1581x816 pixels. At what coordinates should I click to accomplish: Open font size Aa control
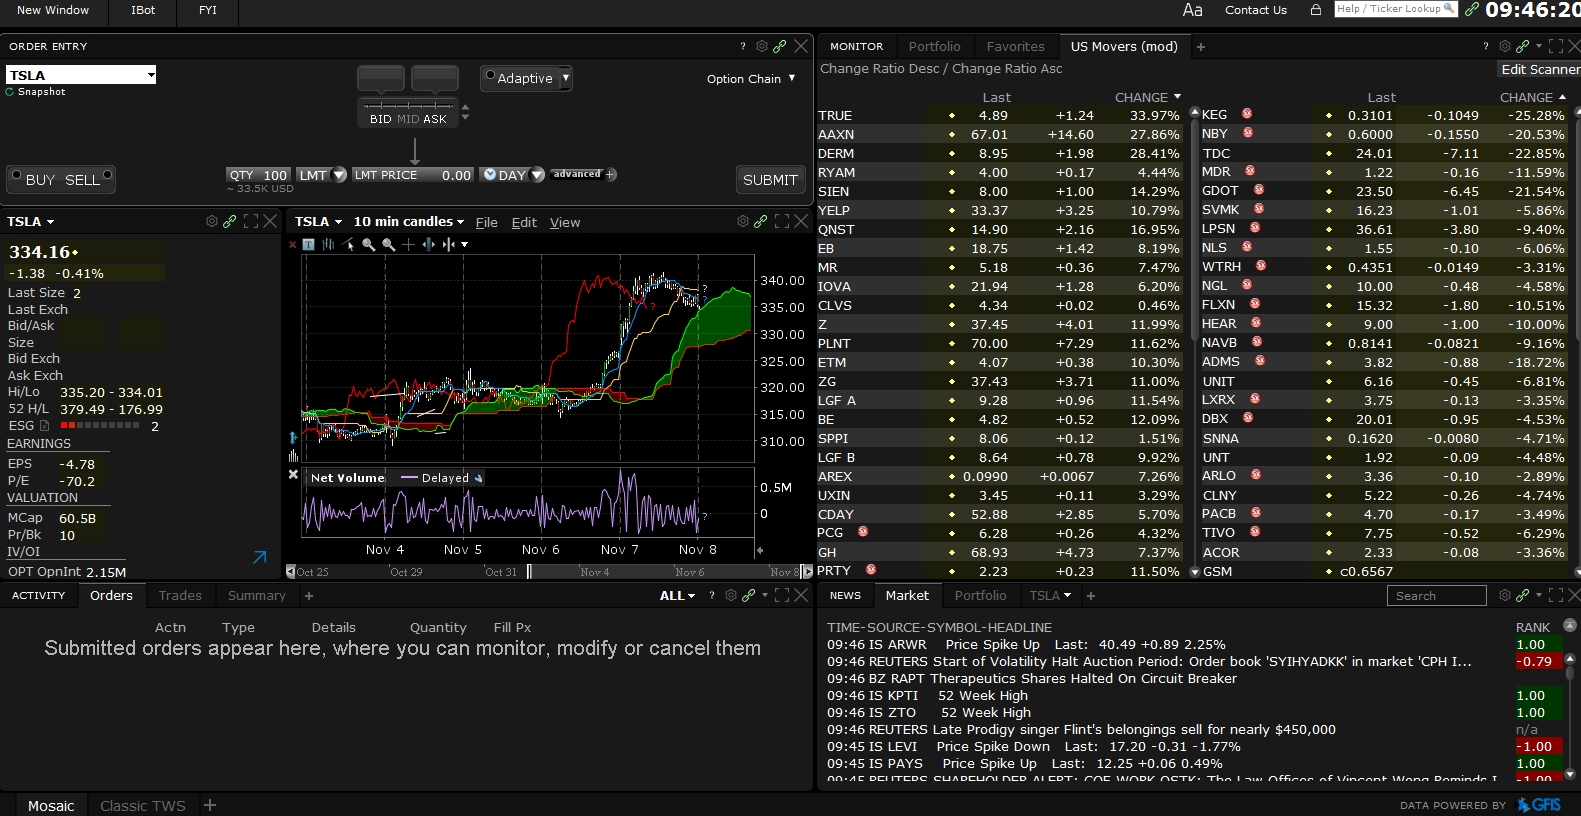pyautogui.click(x=1192, y=10)
